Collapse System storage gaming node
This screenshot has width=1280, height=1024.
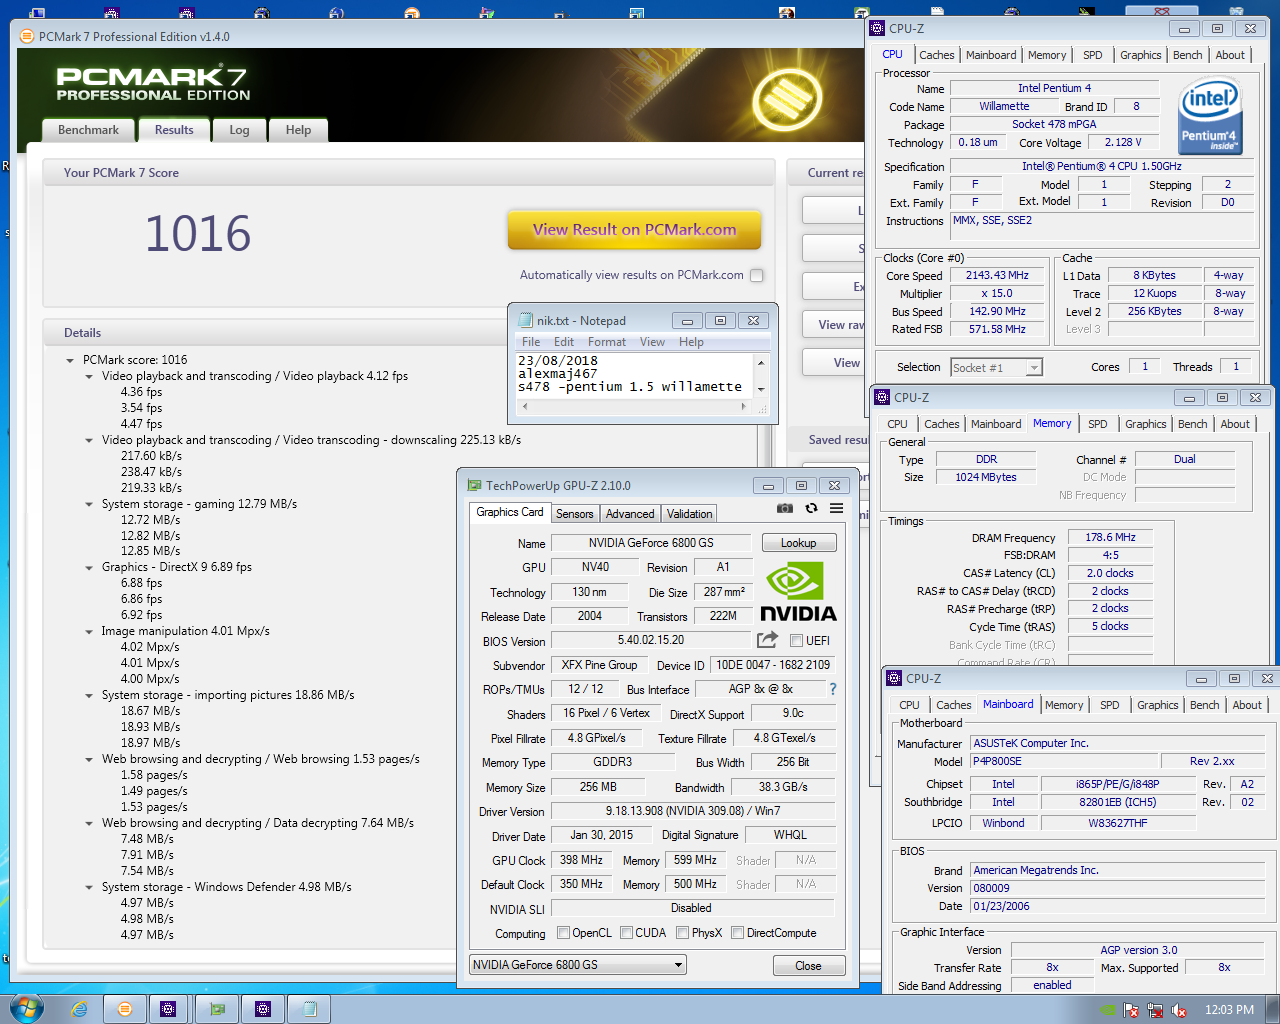pyautogui.click(x=89, y=504)
